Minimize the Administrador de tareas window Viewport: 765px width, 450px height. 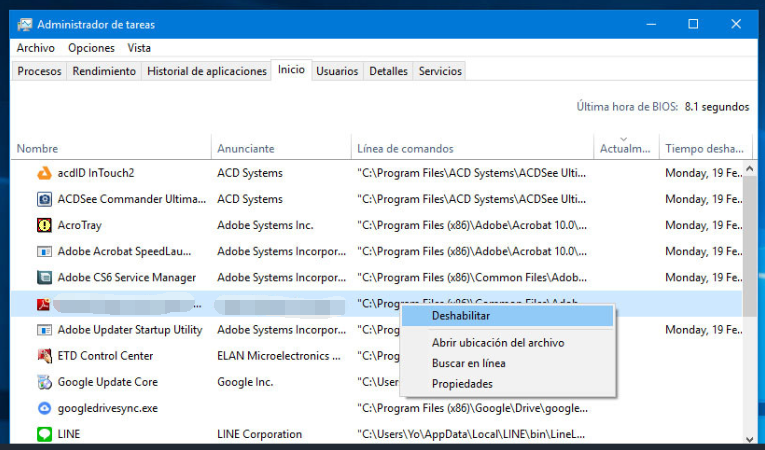point(651,24)
